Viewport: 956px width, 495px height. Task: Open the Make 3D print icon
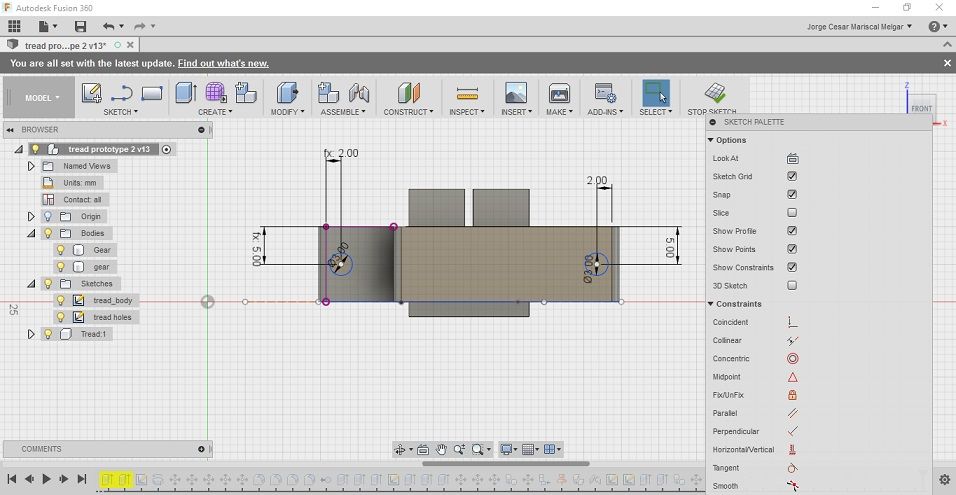[559, 93]
